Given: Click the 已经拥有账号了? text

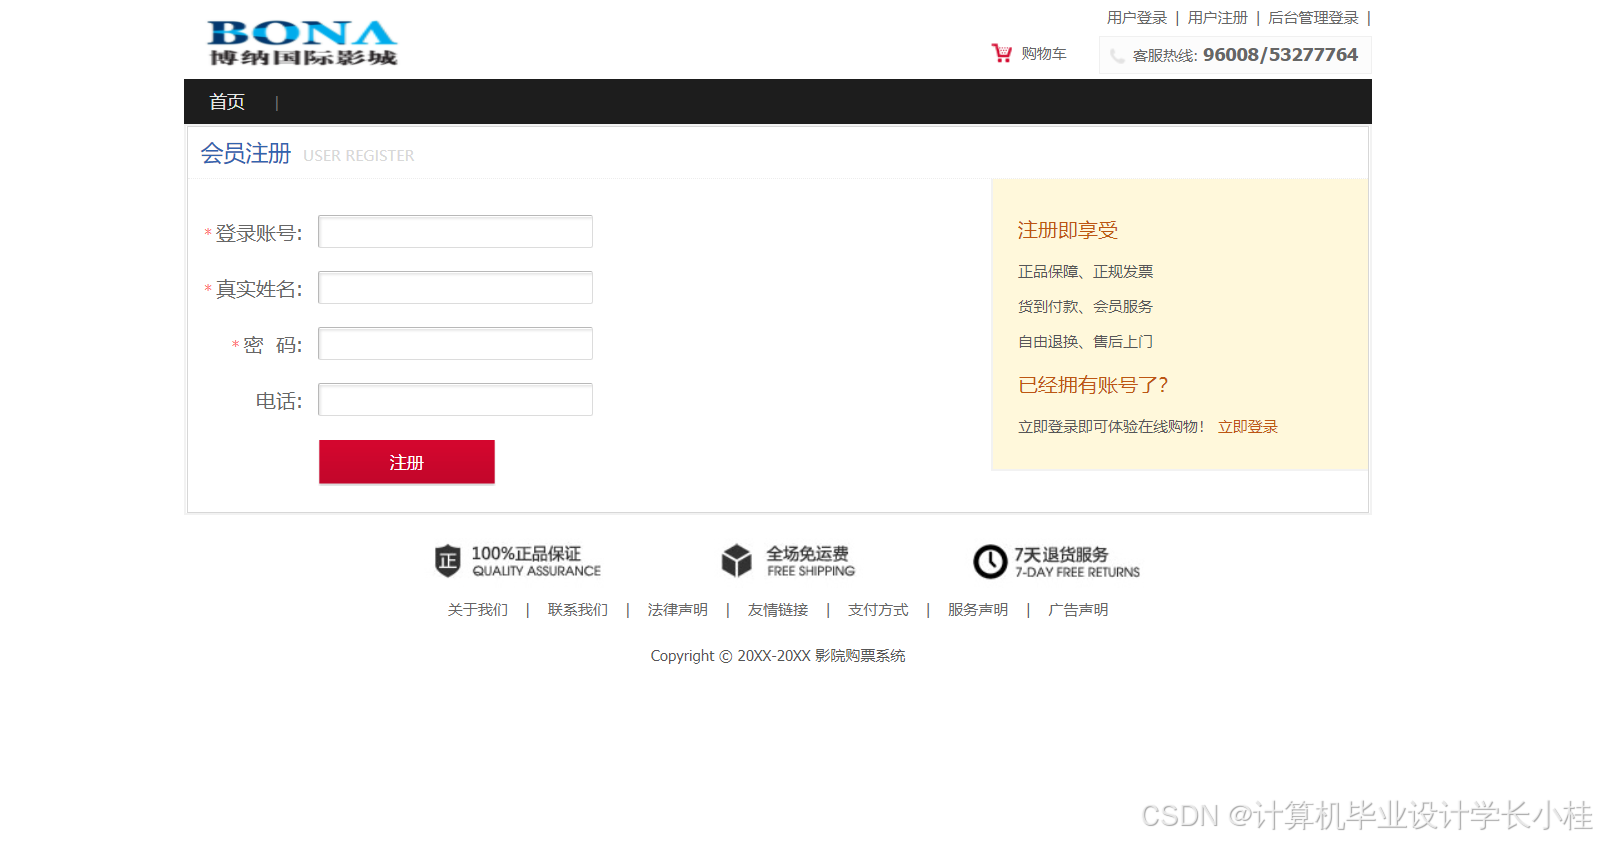Looking at the screenshot, I should [x=1093, y=385].
